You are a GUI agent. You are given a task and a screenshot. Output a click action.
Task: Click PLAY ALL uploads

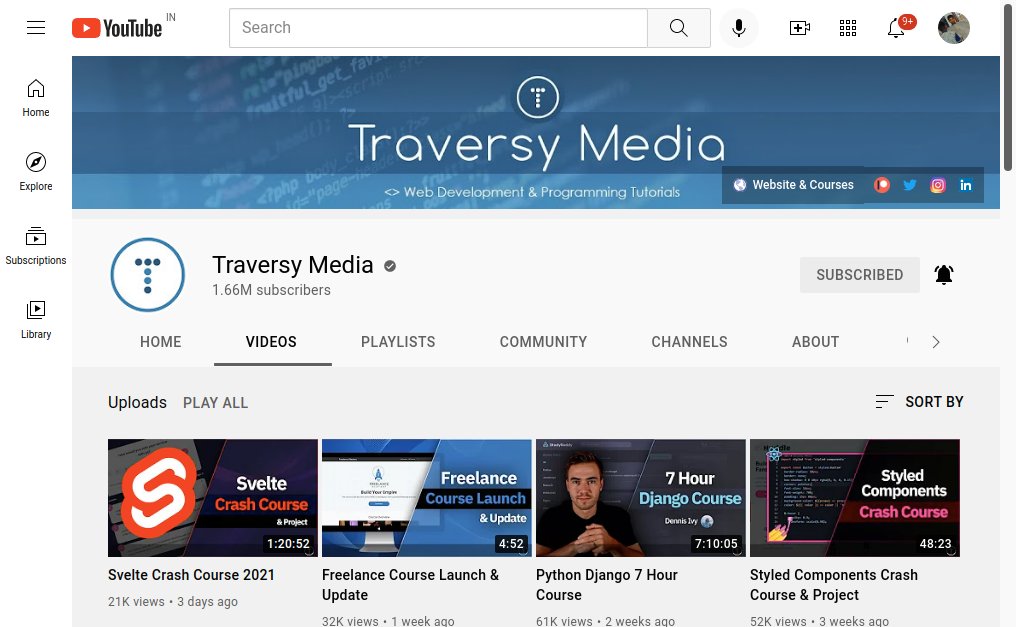[215, 403]
